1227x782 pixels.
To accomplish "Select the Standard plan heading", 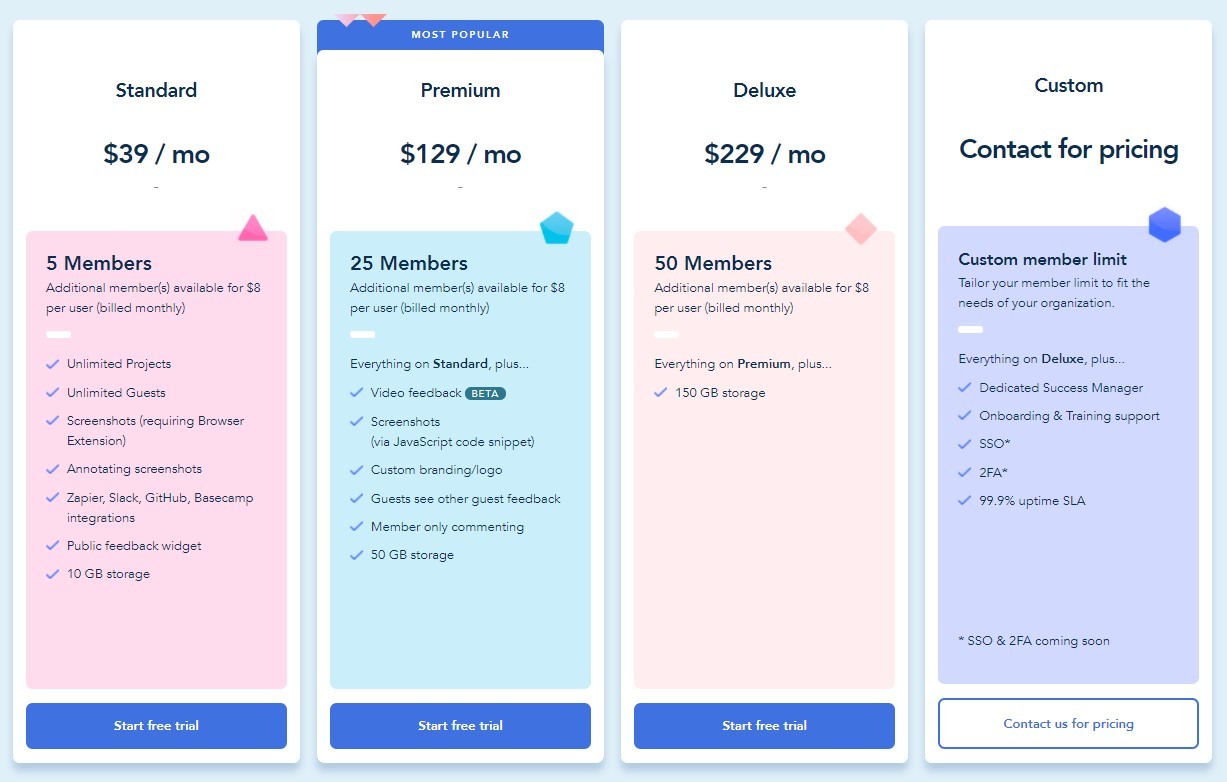I will (x=156, y=90).
